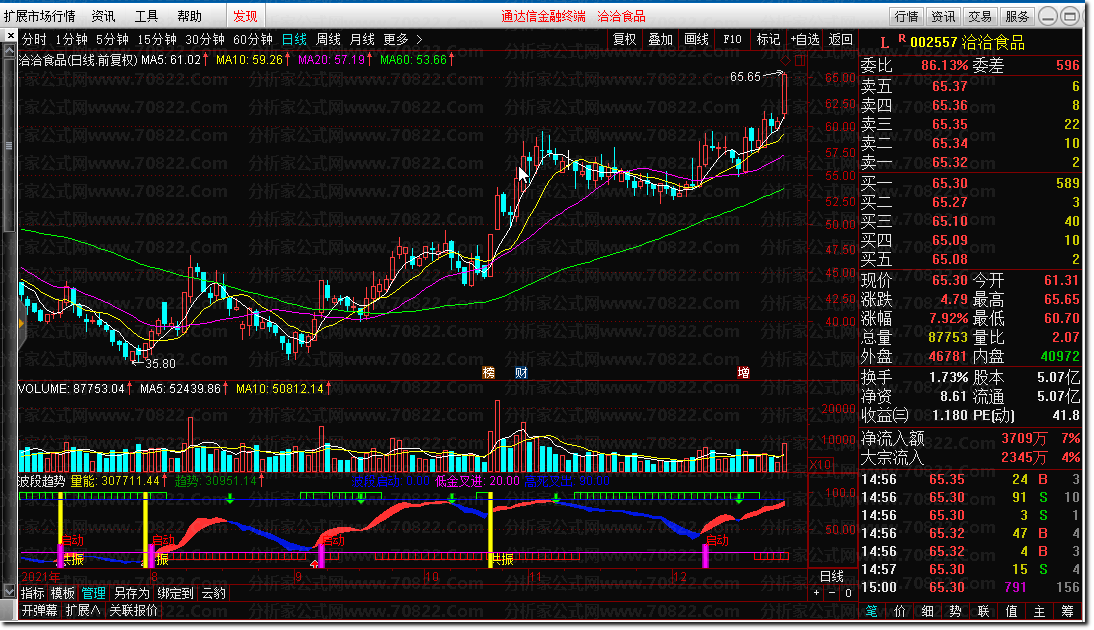
Task: Select the 1分钟 chart period
Action: click(71, 40)
